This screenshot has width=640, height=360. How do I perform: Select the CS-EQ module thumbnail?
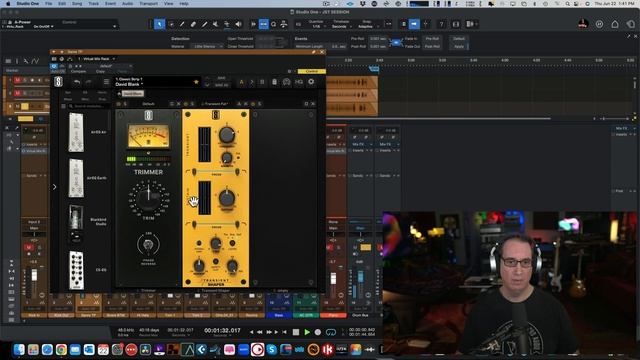[76, 270]
